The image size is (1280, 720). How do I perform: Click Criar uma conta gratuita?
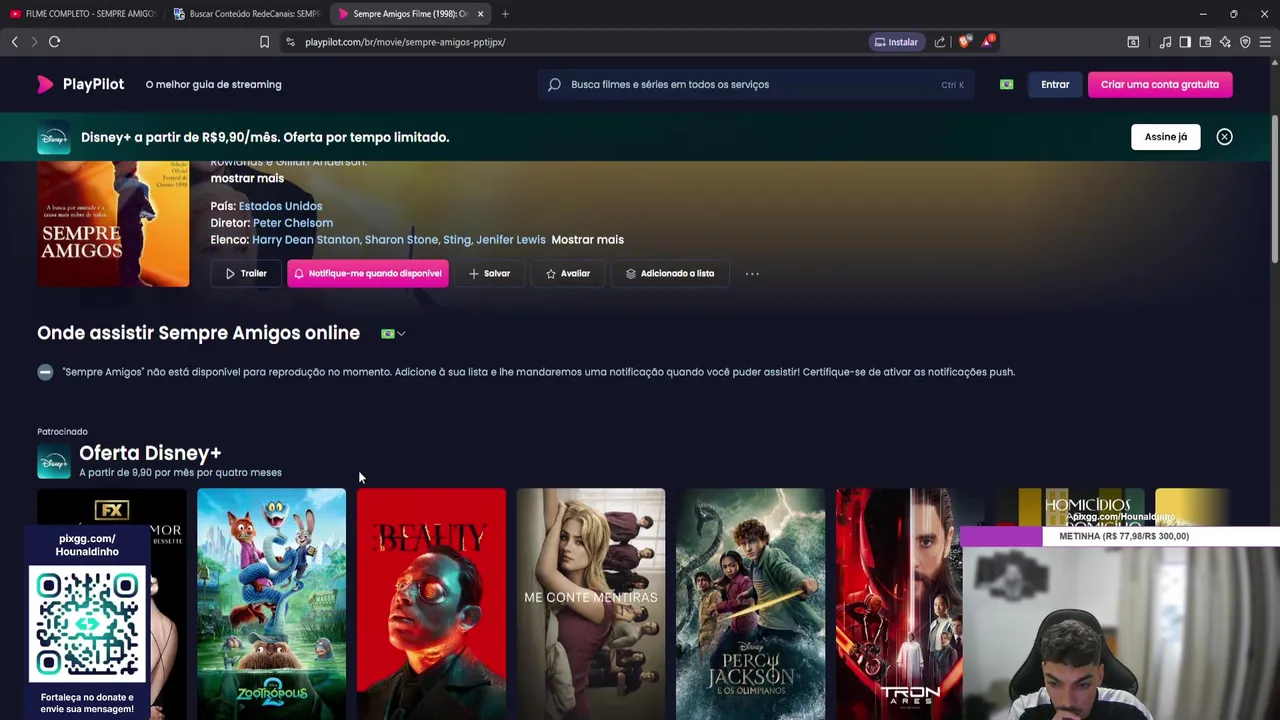coord(1160,85)
